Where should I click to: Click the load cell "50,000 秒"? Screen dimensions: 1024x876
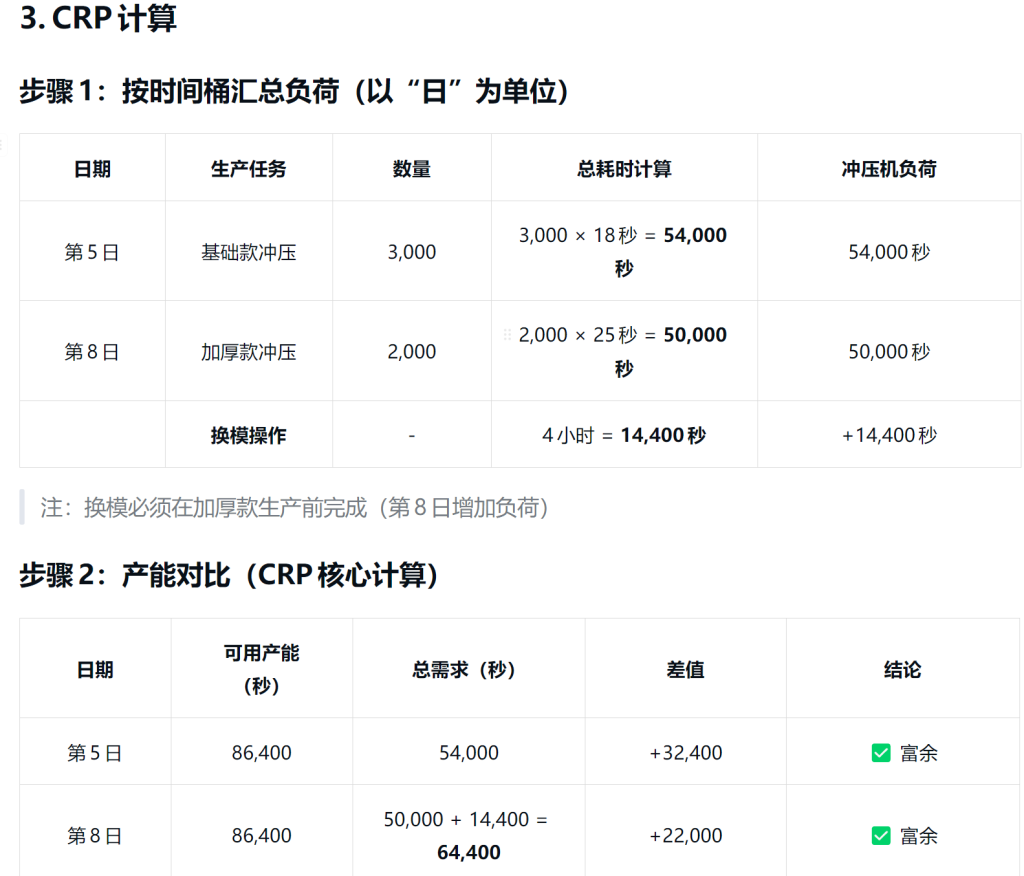(889, 352)
